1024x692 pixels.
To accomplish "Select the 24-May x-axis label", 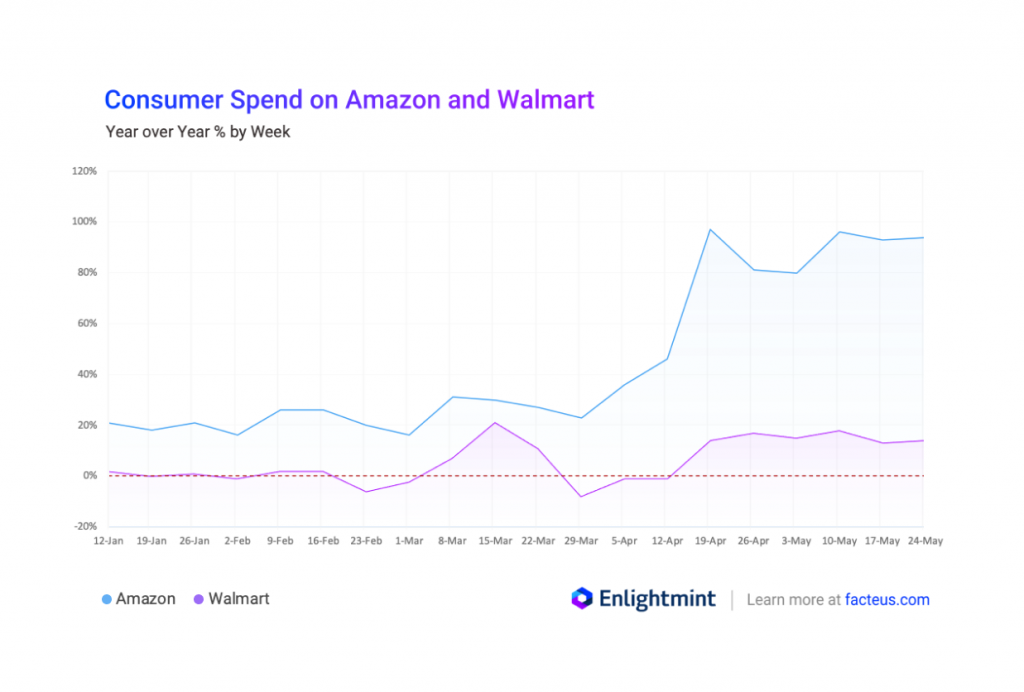I will (x=924, y=540).
